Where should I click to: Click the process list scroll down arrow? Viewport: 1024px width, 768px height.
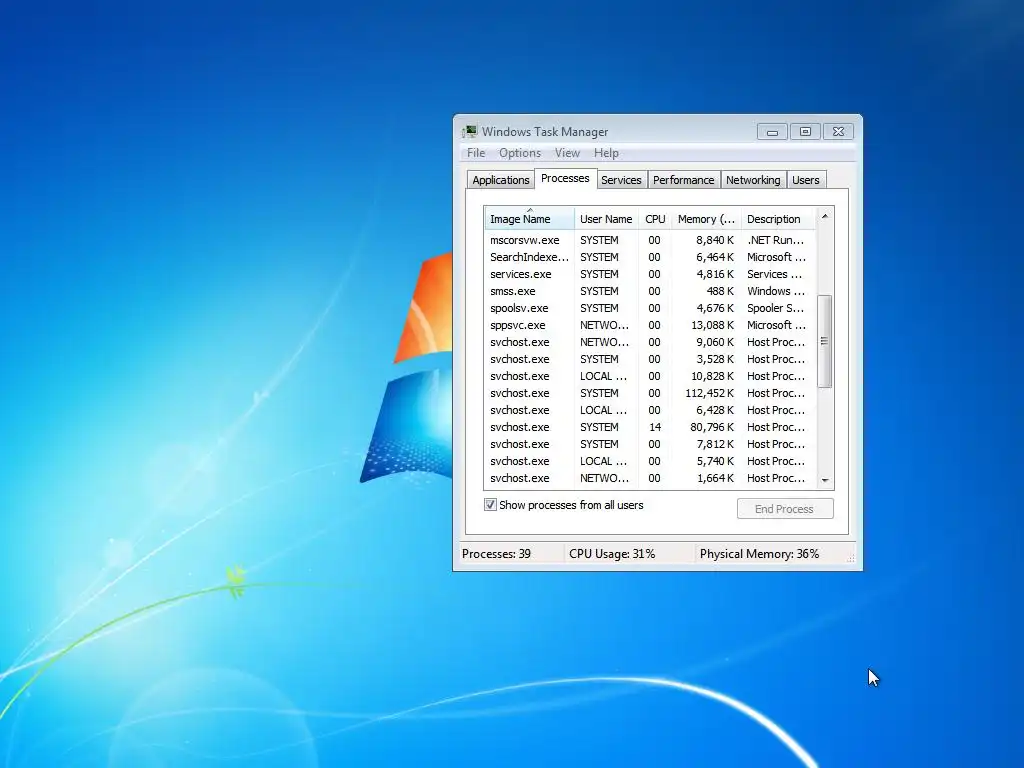point(825,481)
